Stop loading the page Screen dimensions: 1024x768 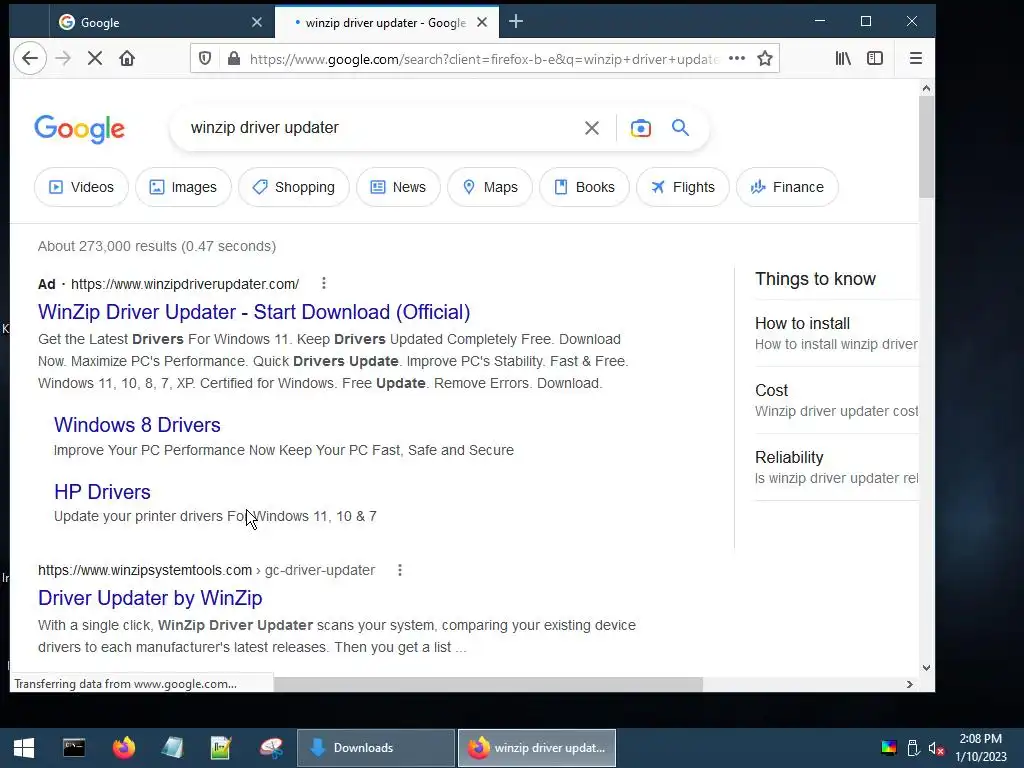(95, 58)
